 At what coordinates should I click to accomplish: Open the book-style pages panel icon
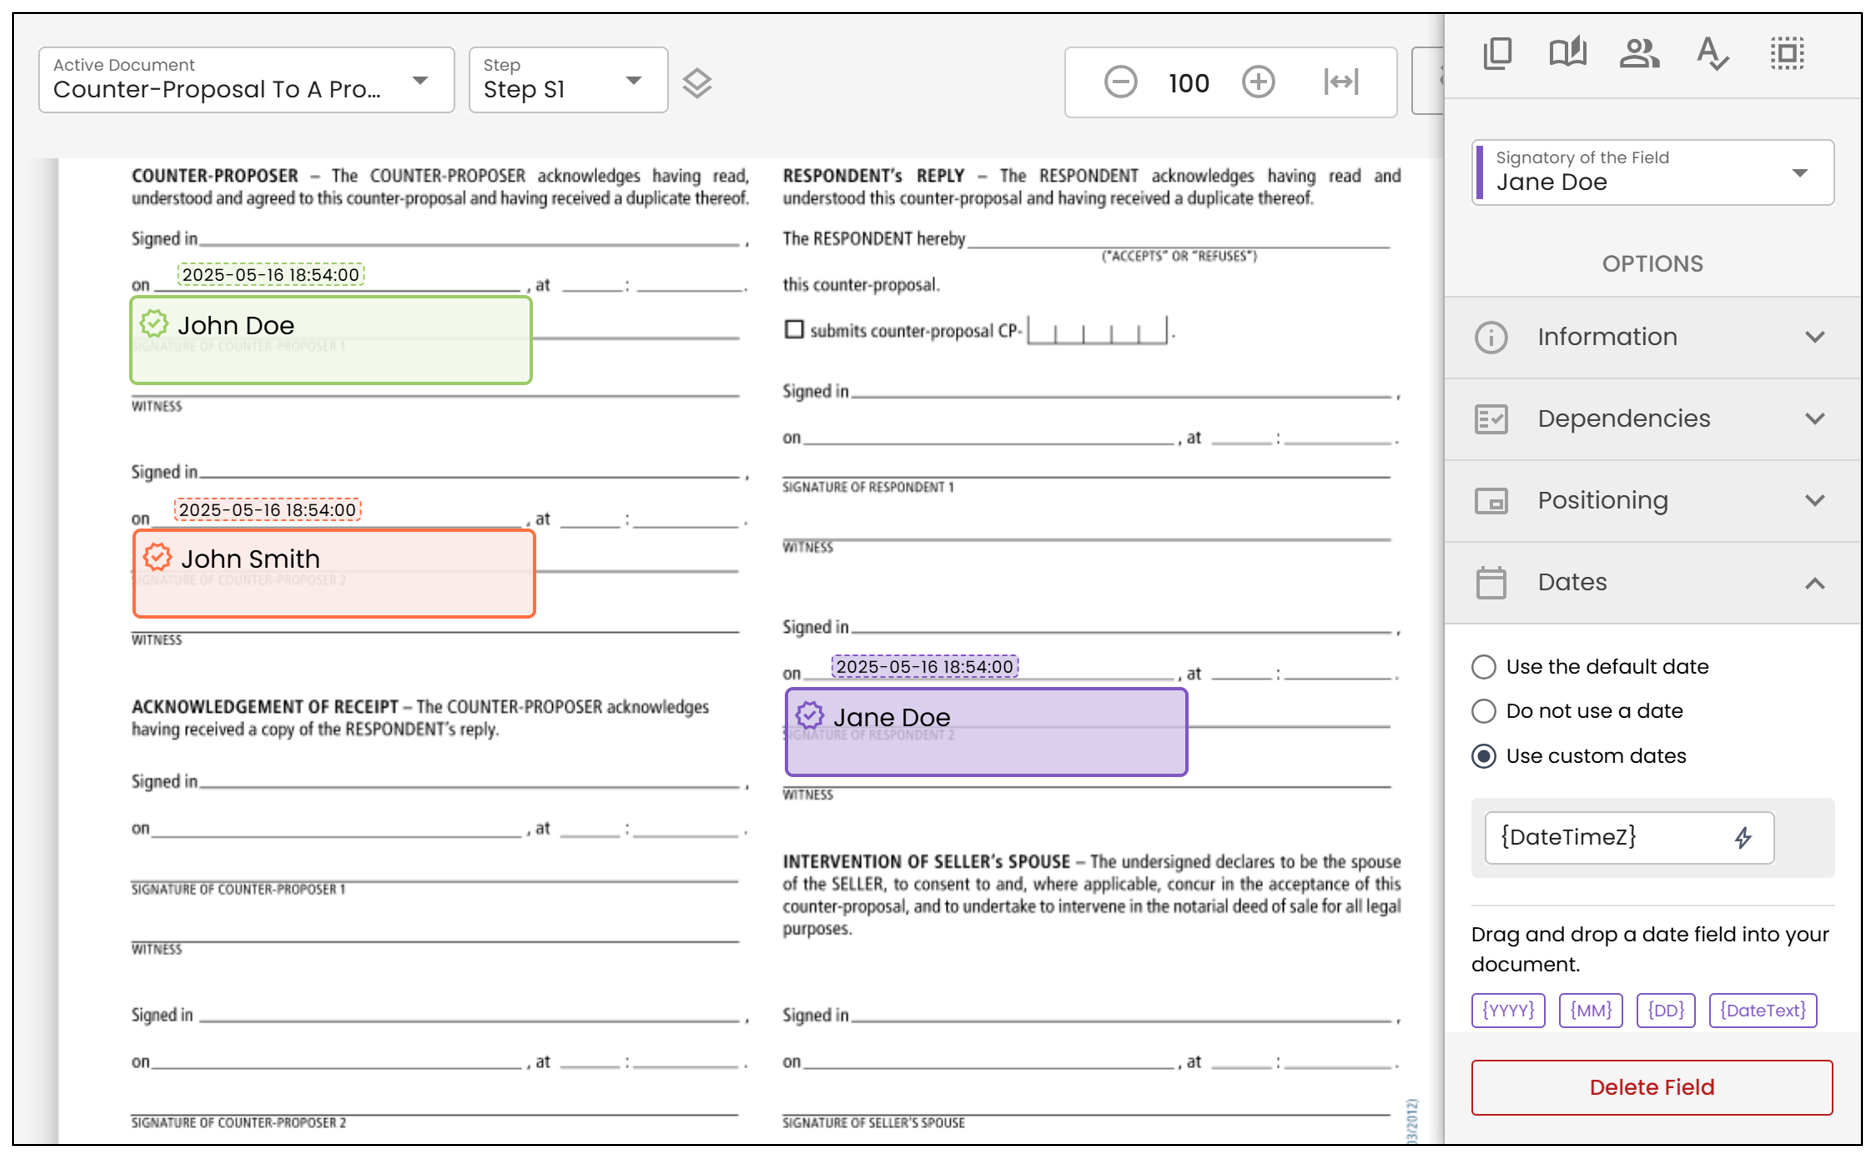click(1567, 52)
